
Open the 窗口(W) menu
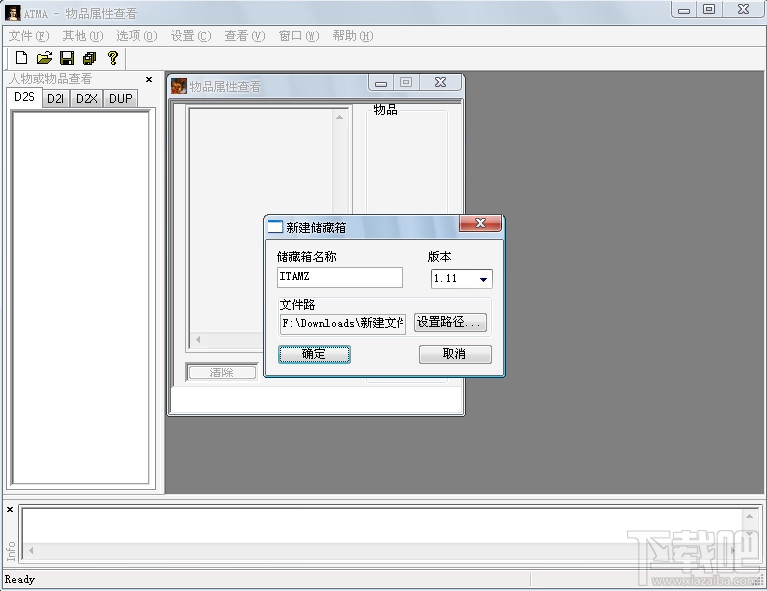click(x=299, y=36)
